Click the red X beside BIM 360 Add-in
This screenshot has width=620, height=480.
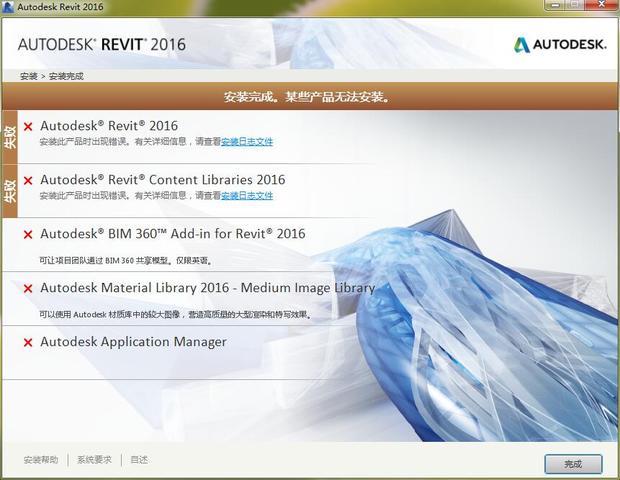28,235
